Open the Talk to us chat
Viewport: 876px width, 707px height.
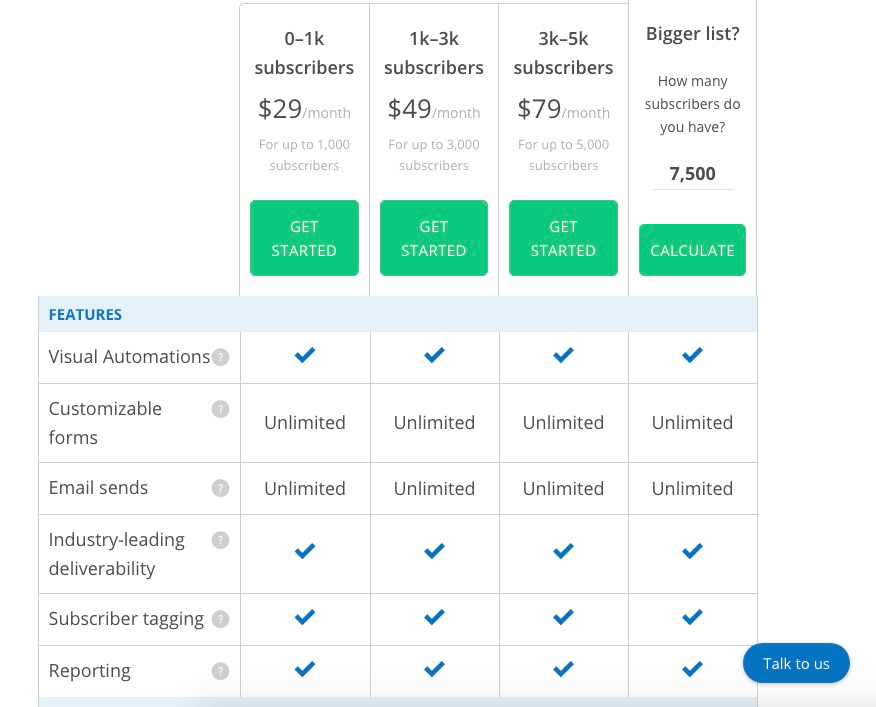796,663
